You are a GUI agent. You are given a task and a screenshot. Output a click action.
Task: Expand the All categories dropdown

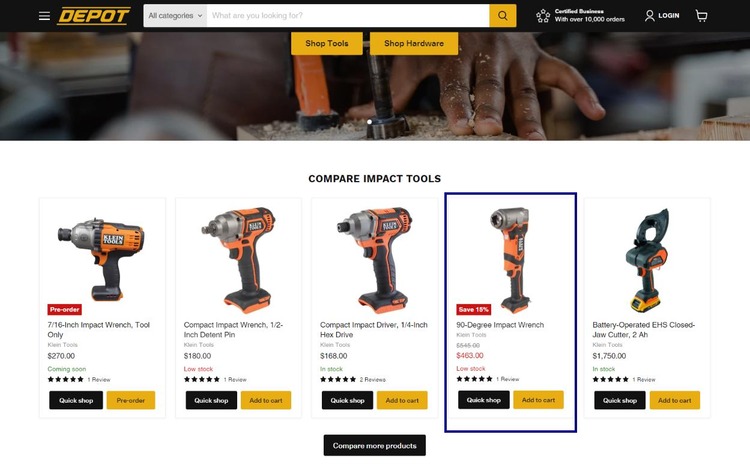175,16
